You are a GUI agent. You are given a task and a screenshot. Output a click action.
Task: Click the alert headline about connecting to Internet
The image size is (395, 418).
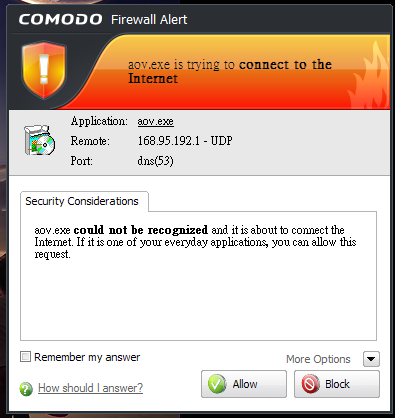[230, 71]
